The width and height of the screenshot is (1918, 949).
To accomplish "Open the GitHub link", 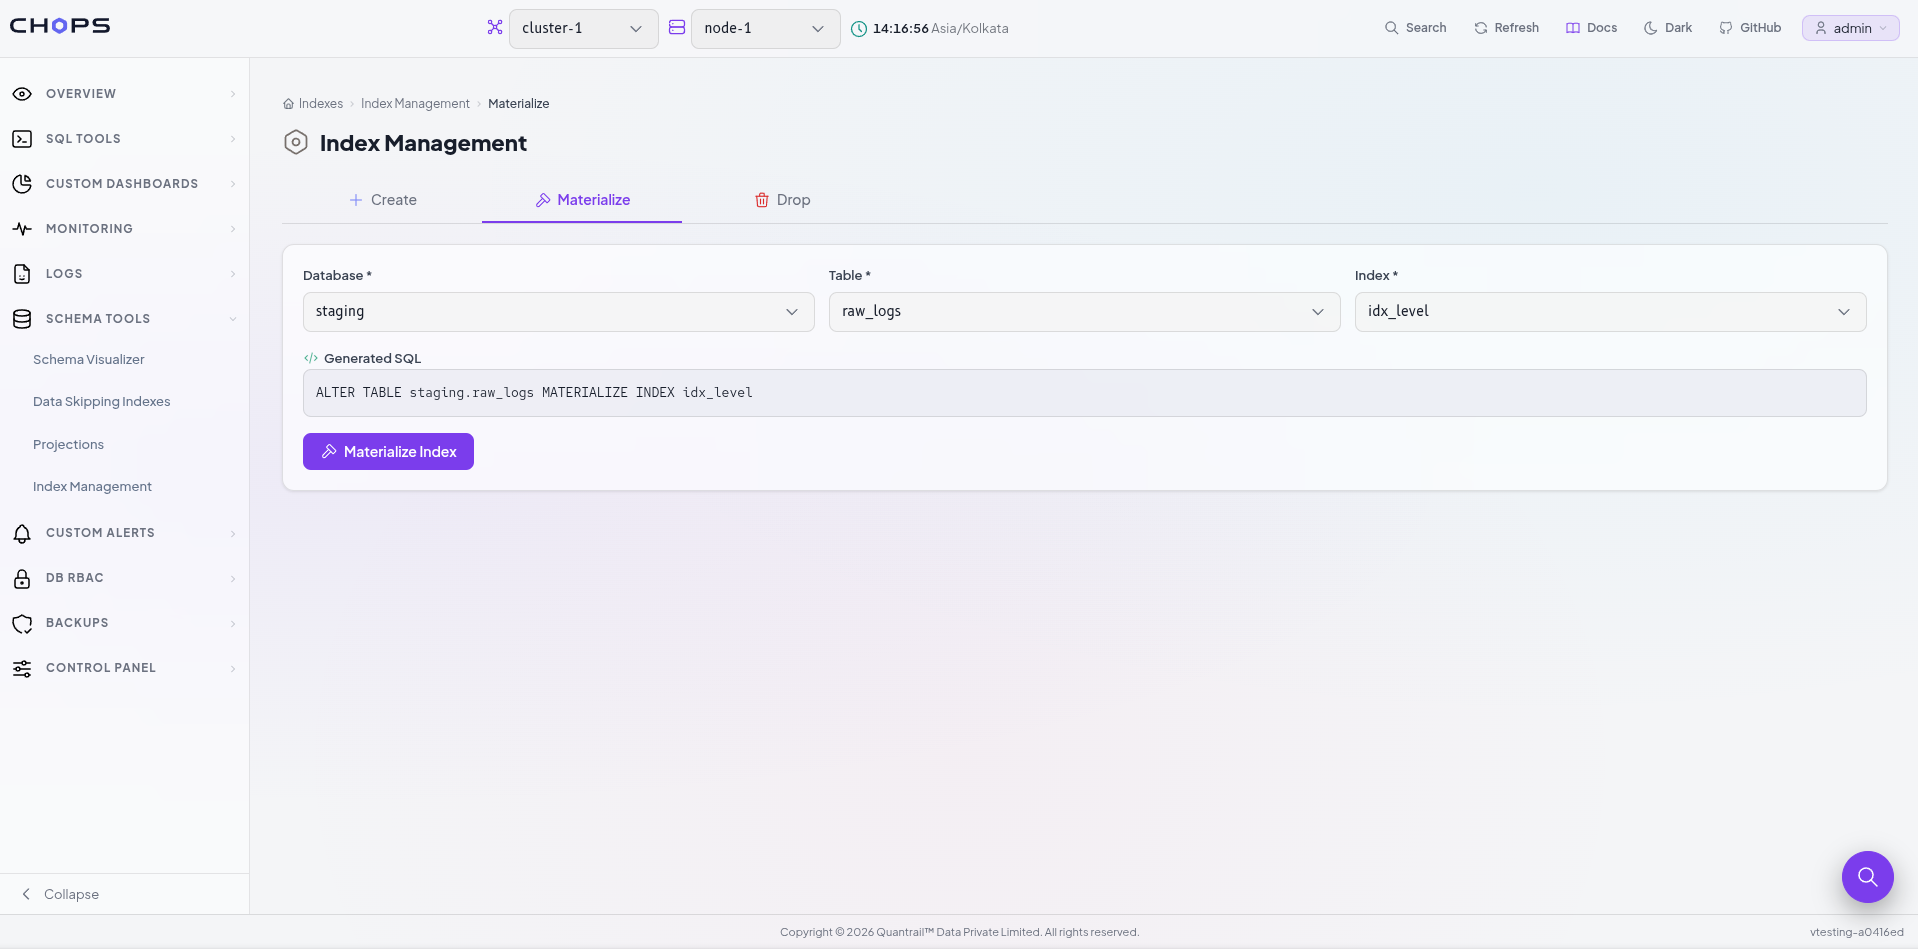I will coord(1750,28).
